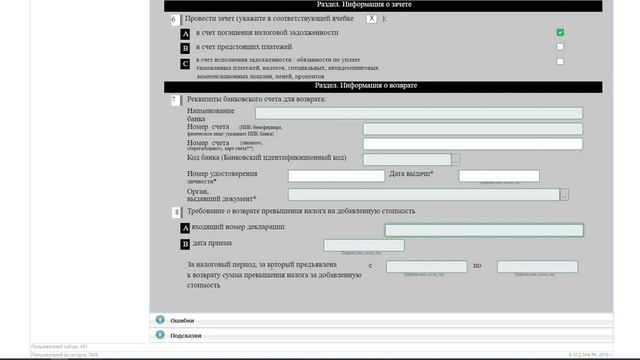Expand the Ошибки panel

point(381,320)
